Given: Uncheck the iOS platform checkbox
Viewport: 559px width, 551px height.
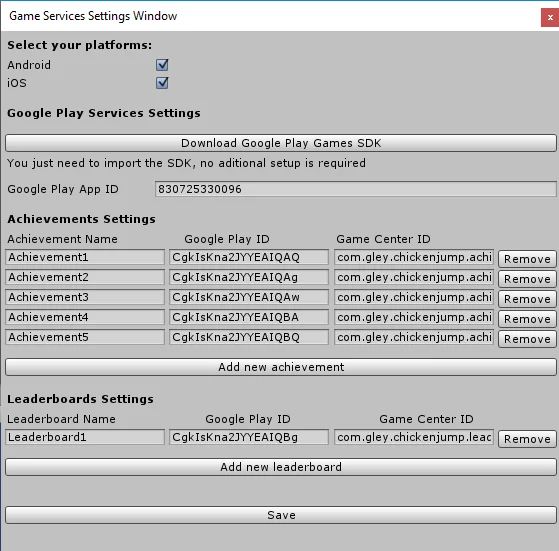Looking at the screenshot, I should coord(162,83).
